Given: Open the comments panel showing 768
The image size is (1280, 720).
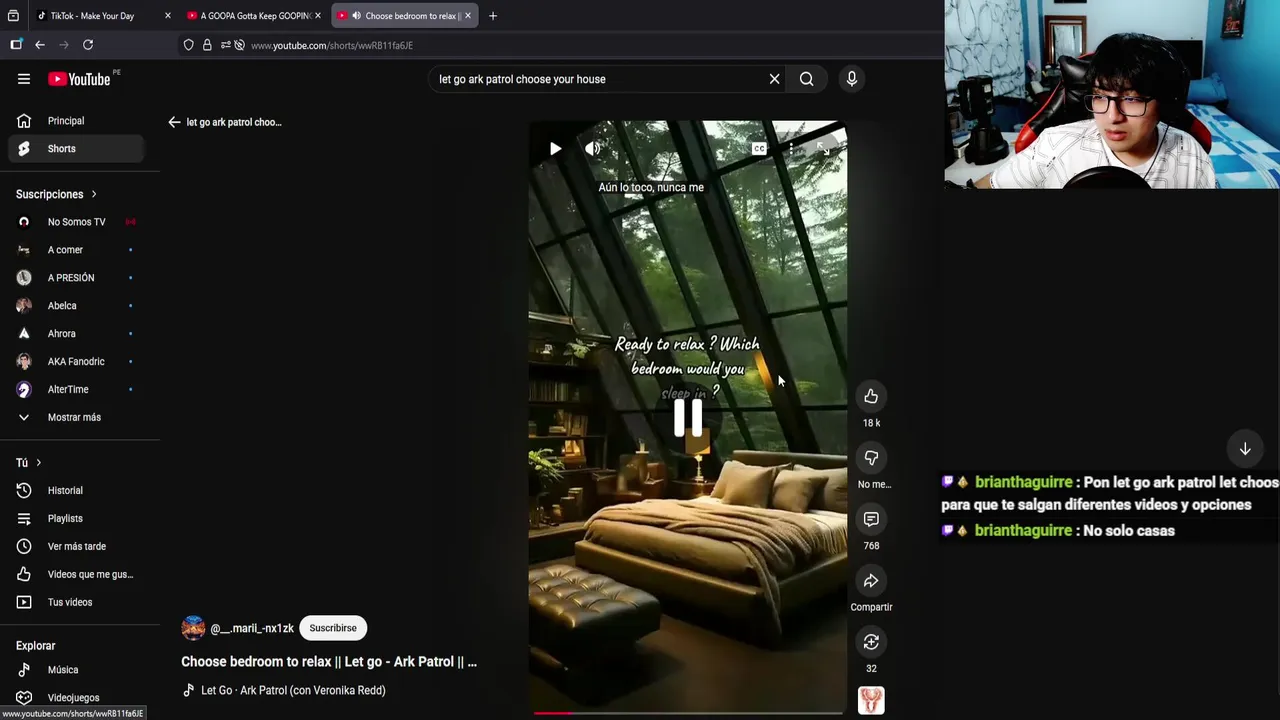Looking at the screenshot, I should [871, 519].
